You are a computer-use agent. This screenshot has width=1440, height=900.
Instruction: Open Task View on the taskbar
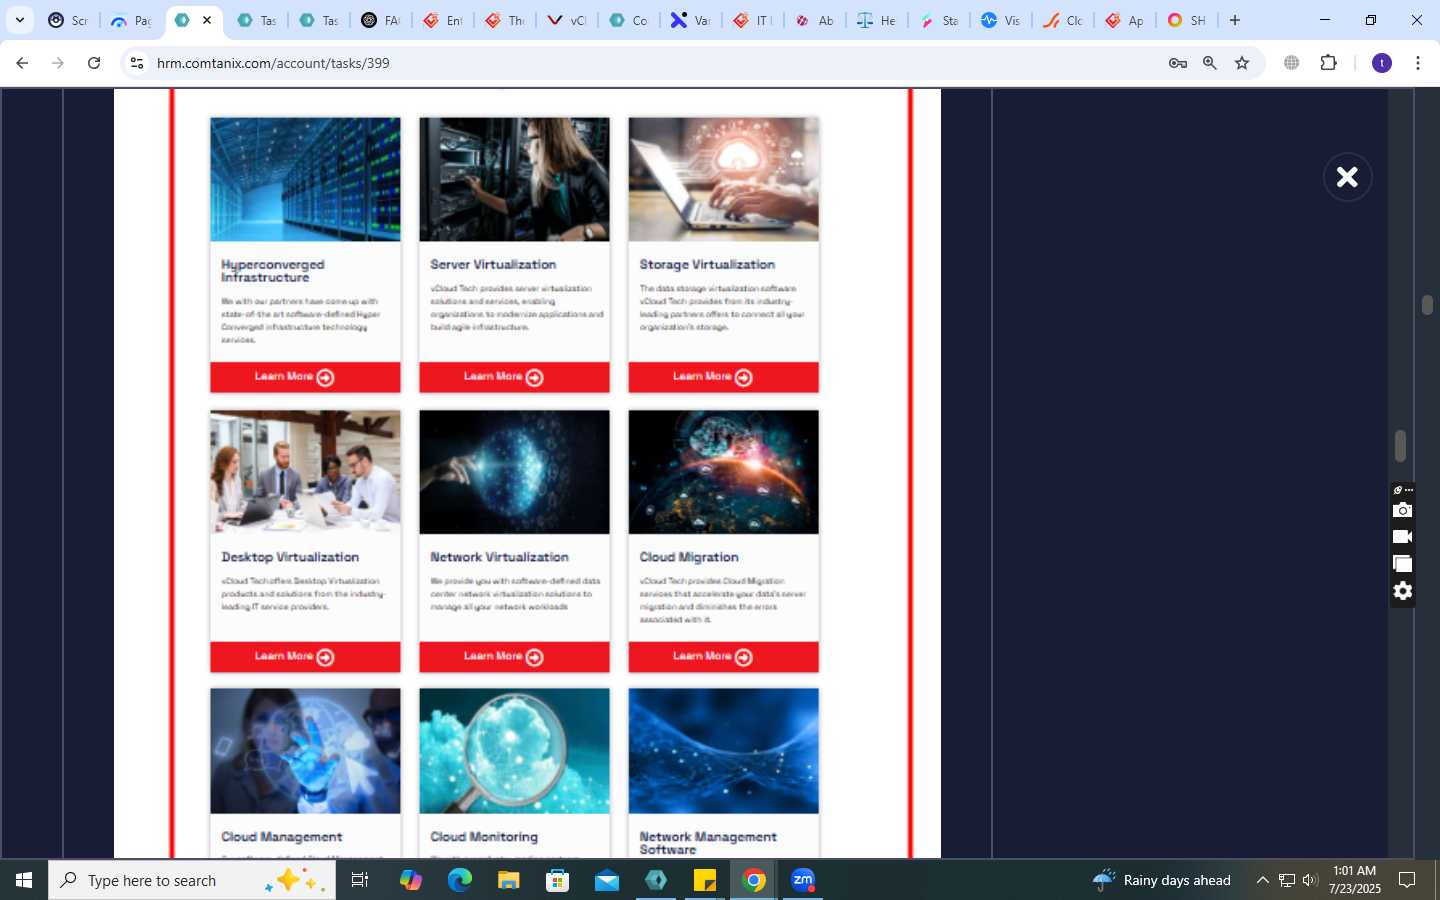[360, 880]
